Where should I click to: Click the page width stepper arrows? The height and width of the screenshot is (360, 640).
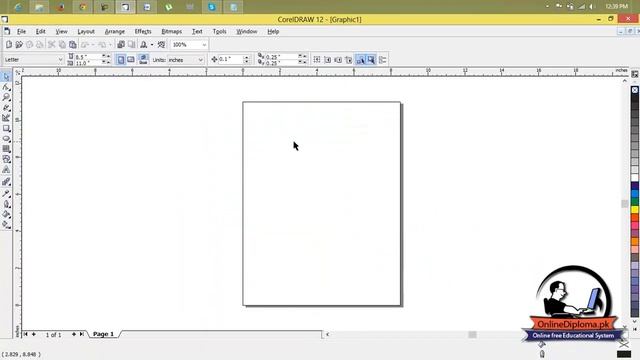[106, 57]
